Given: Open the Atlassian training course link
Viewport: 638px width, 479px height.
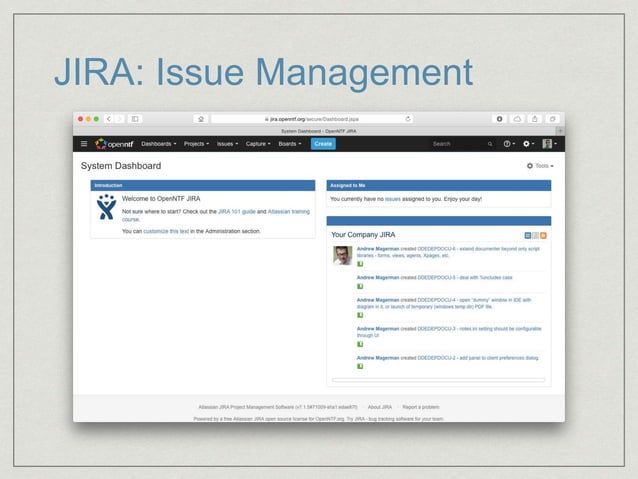Looking at the screenshot, I should 288,212.
